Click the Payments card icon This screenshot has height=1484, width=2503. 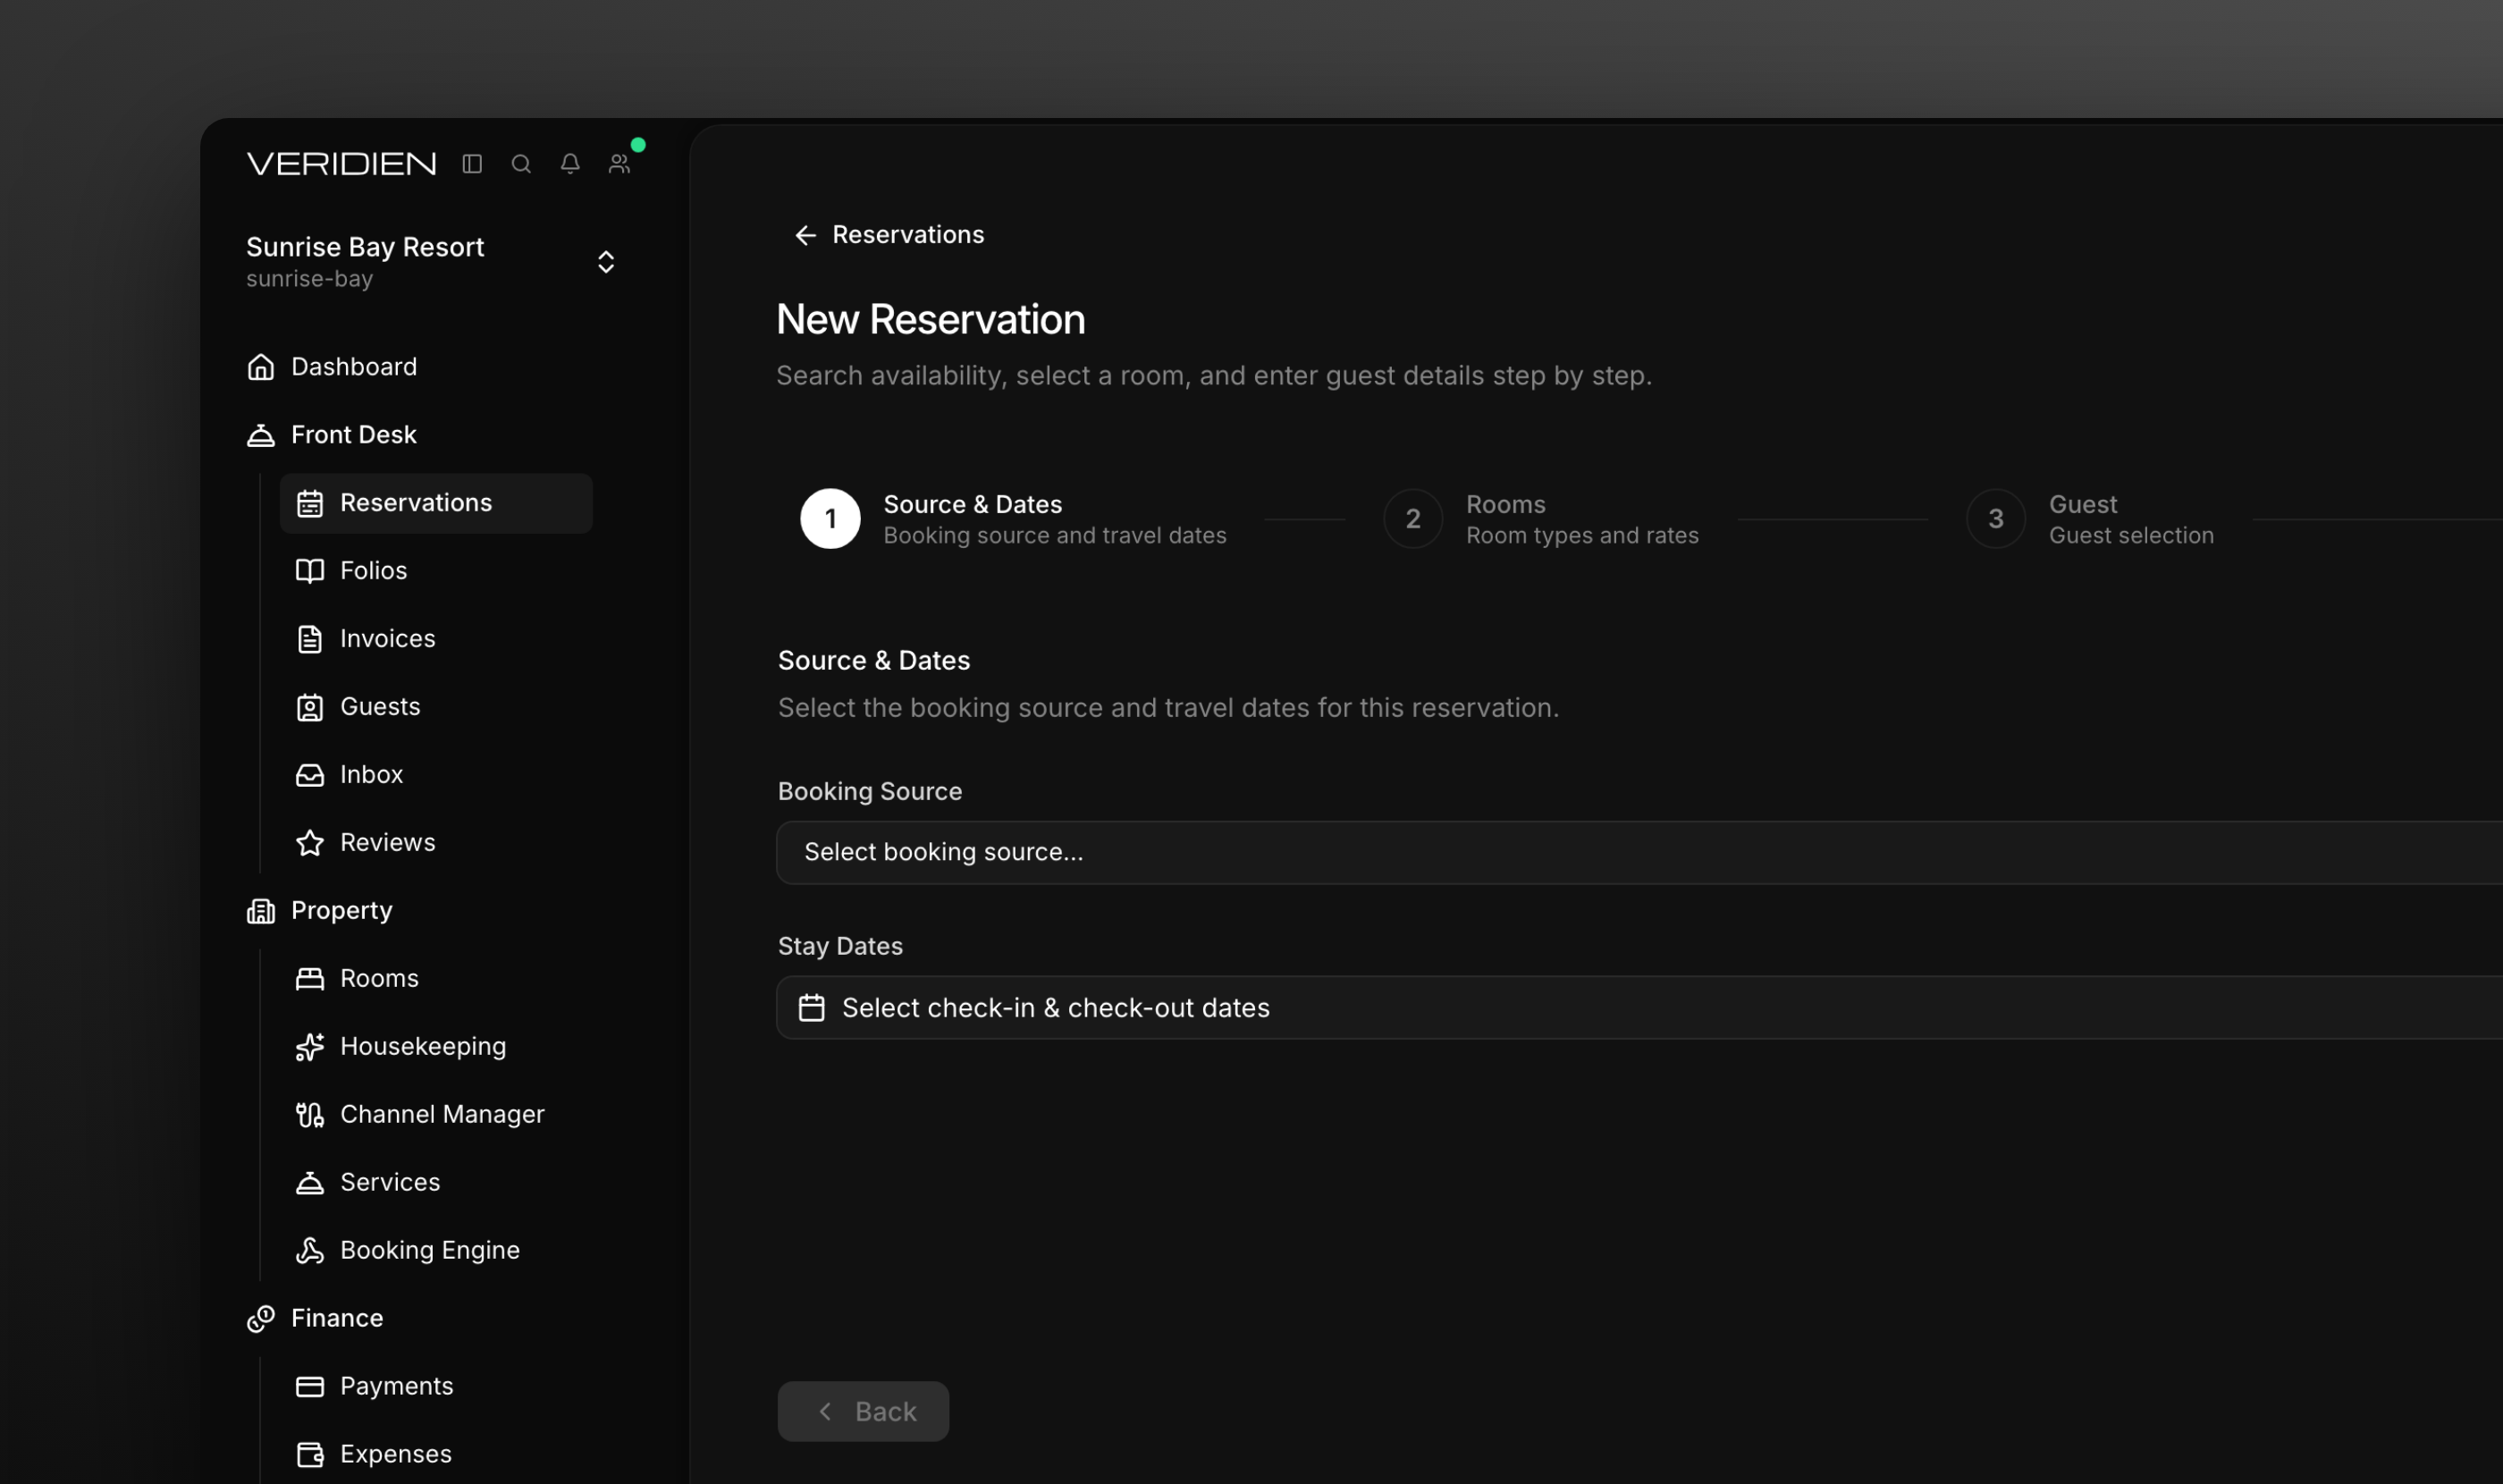[310, 1387]
